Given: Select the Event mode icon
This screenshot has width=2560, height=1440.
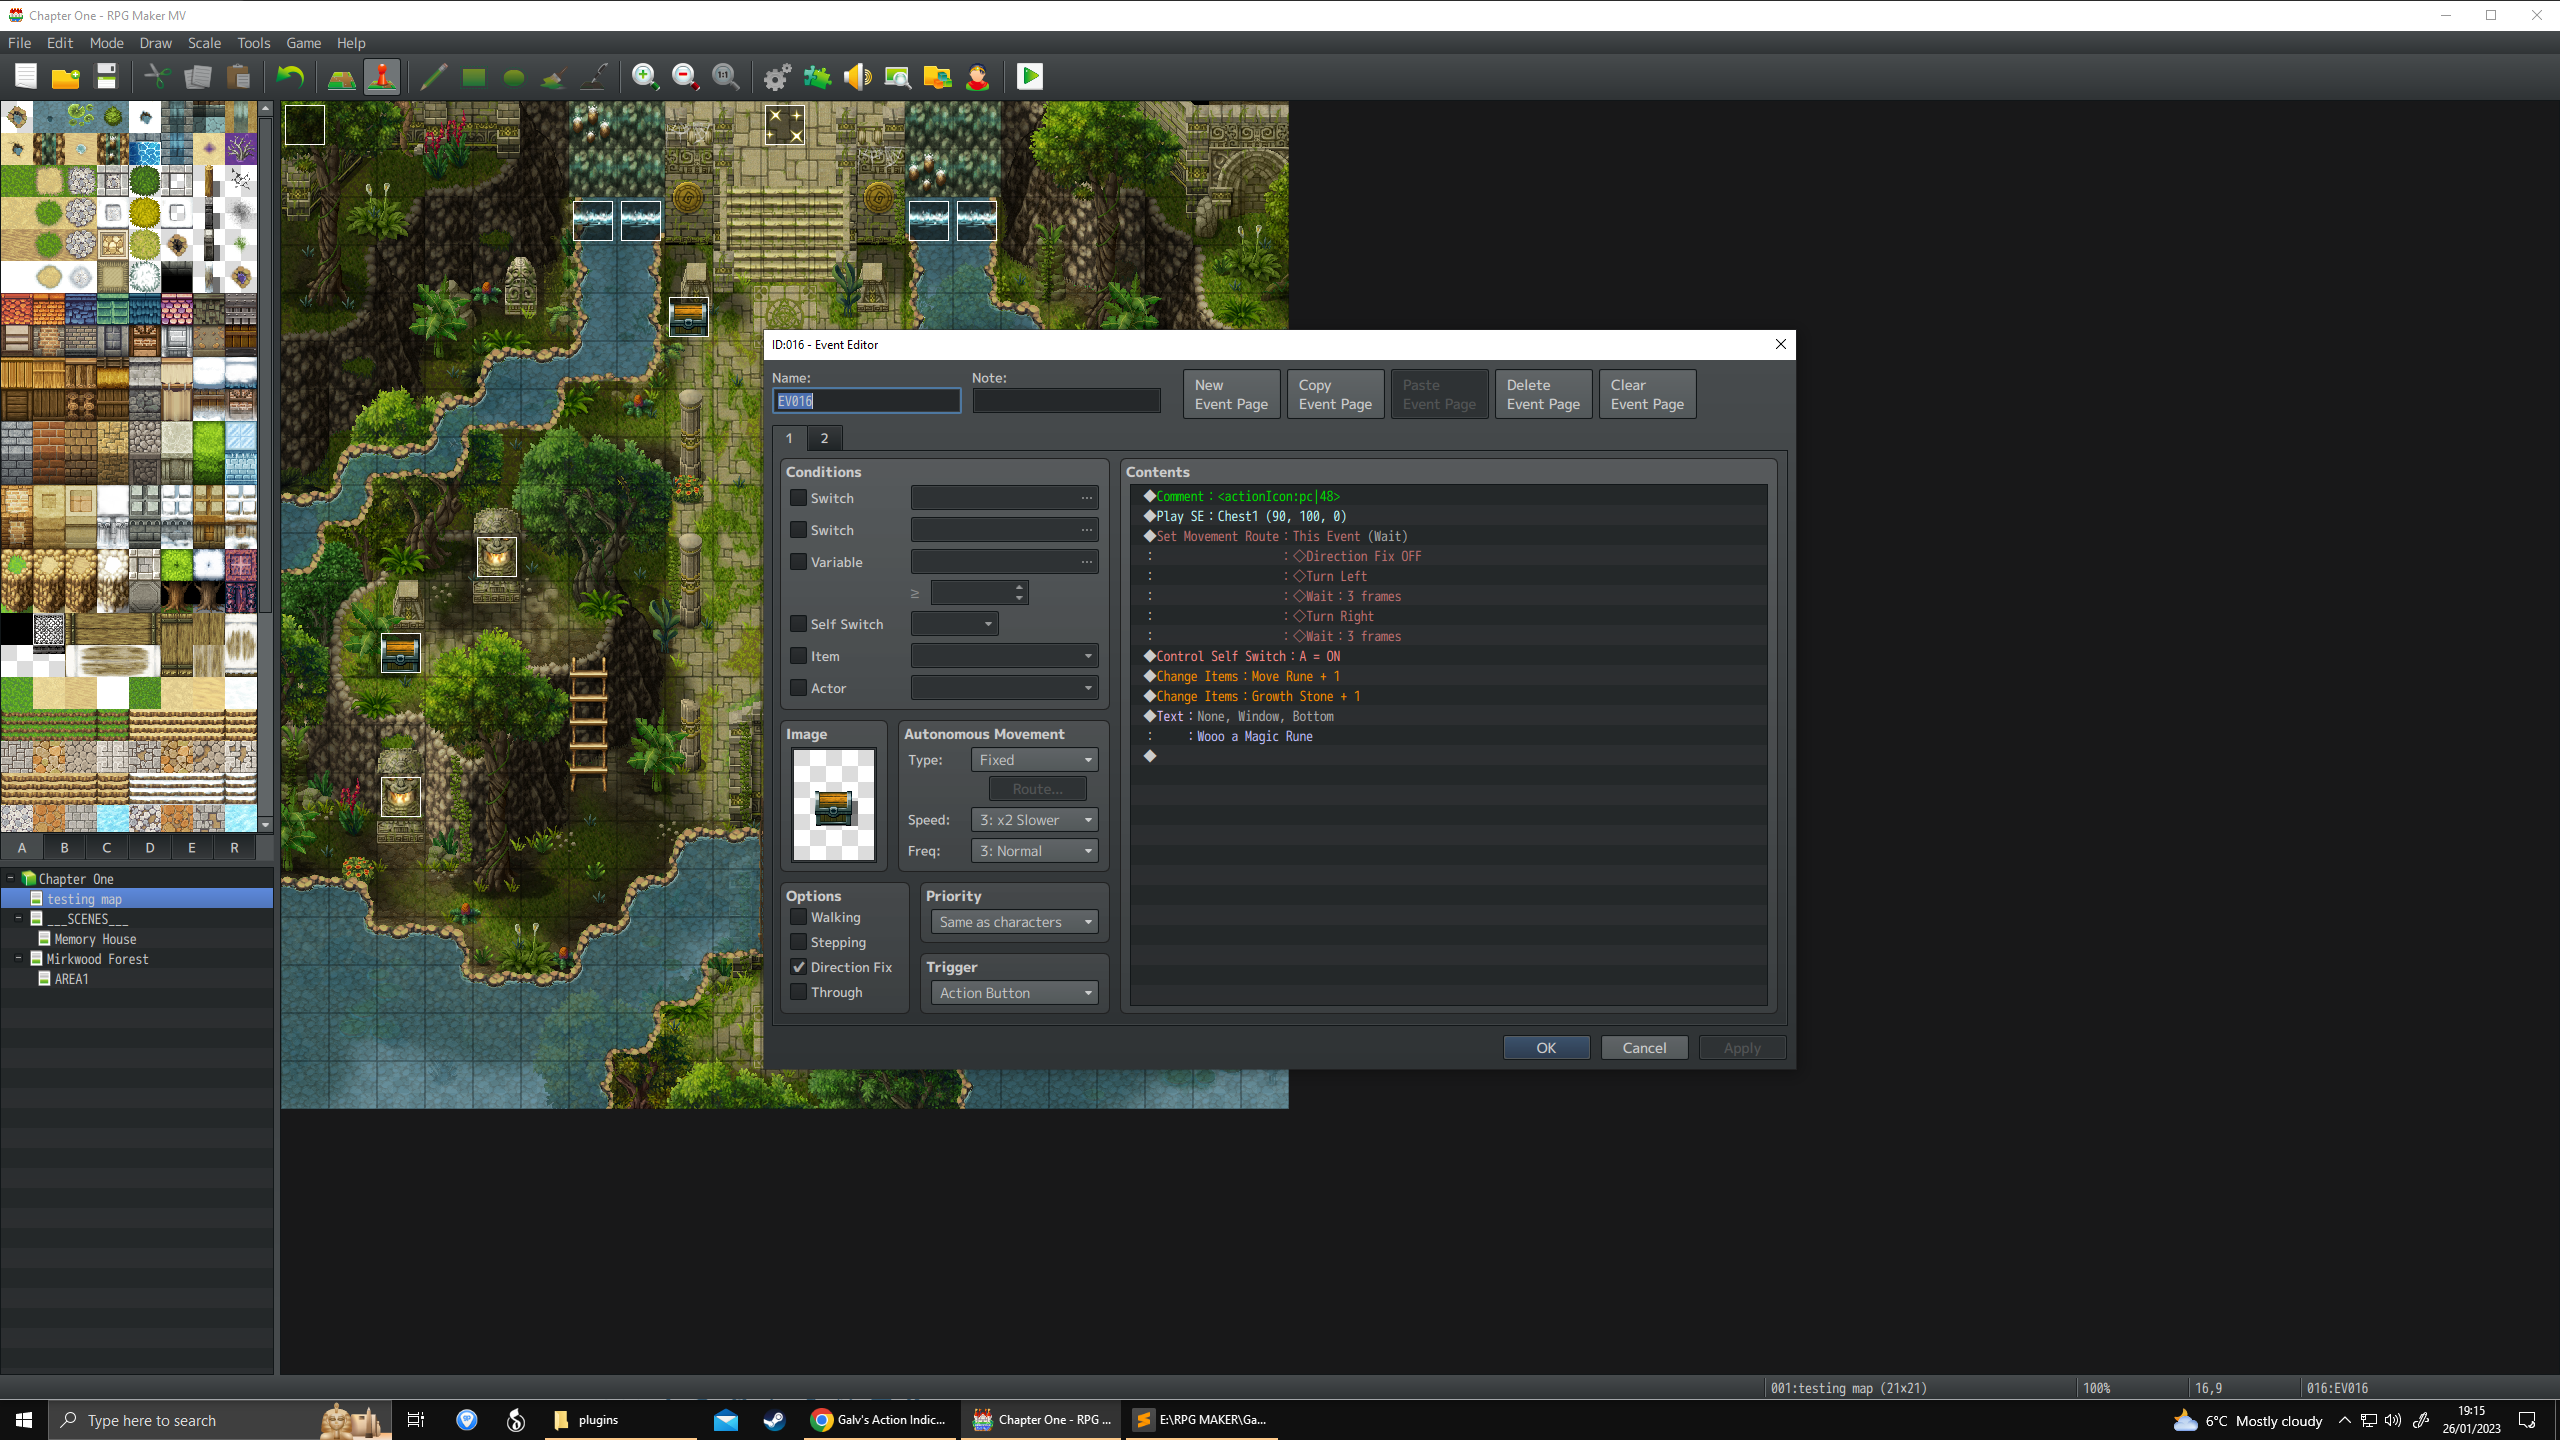Looking at the screenshot, I should tap(382, 77).
